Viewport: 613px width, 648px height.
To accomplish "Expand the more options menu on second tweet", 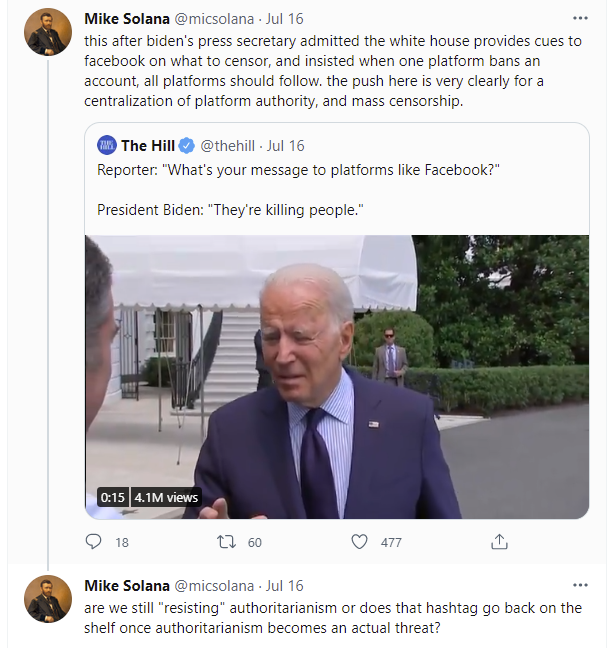I will pyautogui.click(x=580, y=585).
